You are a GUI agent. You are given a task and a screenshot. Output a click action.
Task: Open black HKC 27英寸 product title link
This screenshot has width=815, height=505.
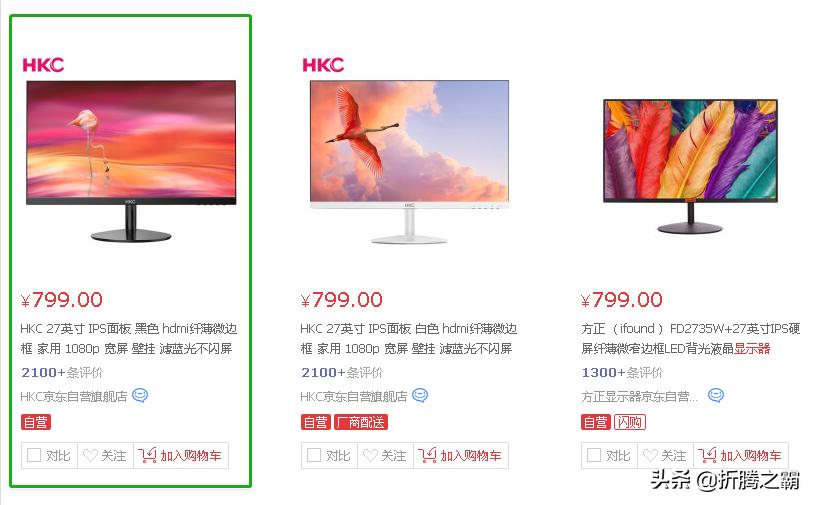(129, 338)
